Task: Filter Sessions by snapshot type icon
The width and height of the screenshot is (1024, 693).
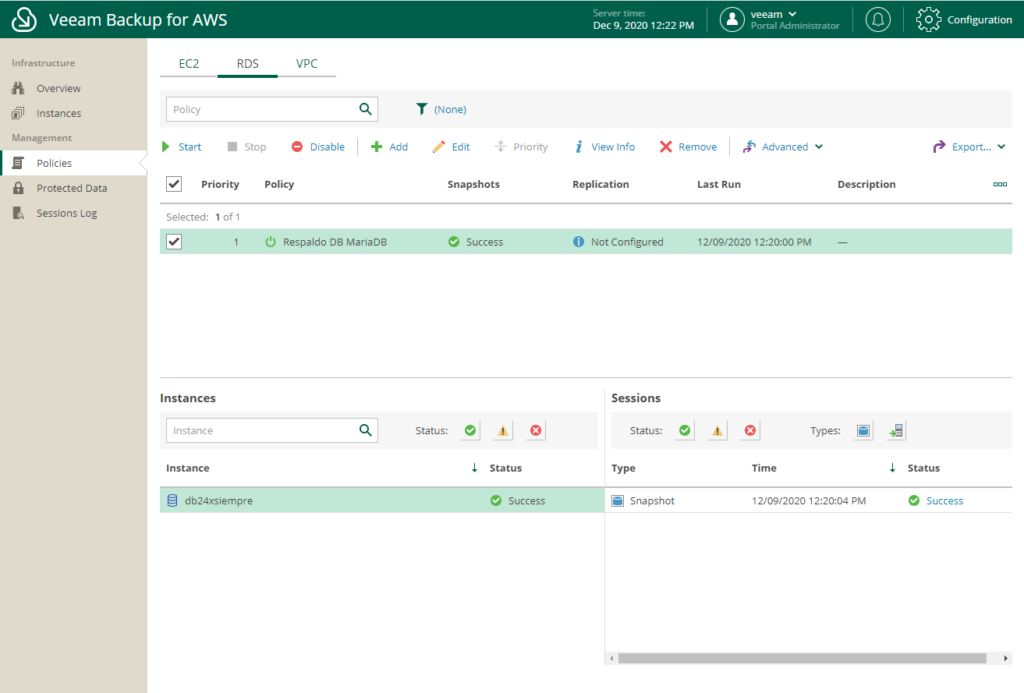Action: coord(863,430)
